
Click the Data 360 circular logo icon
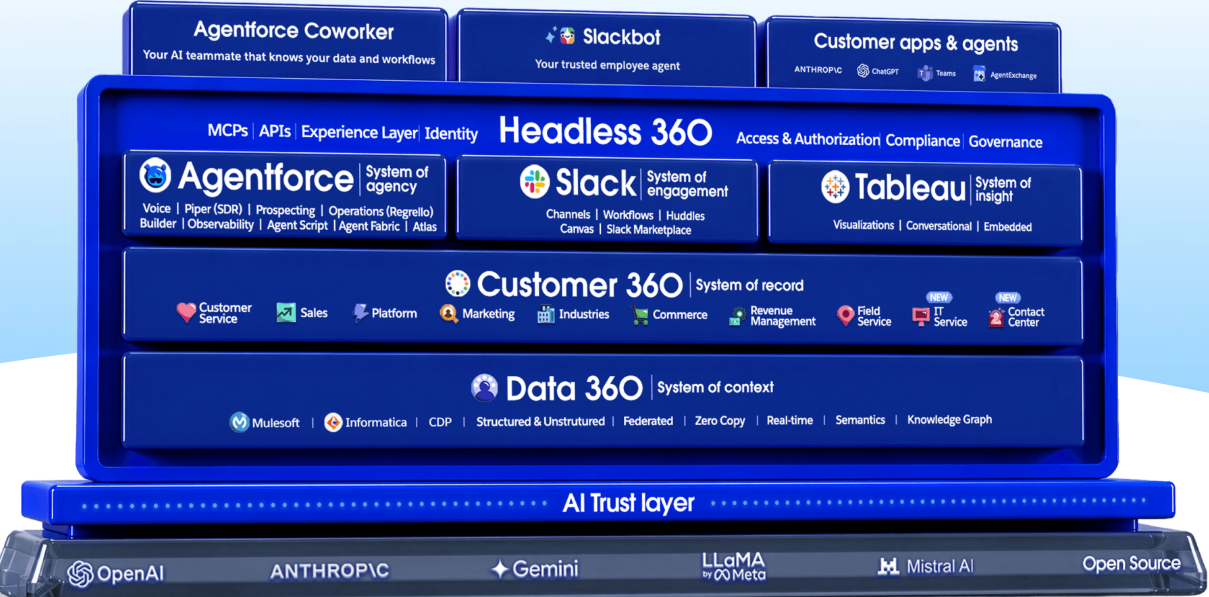(485, 388)
